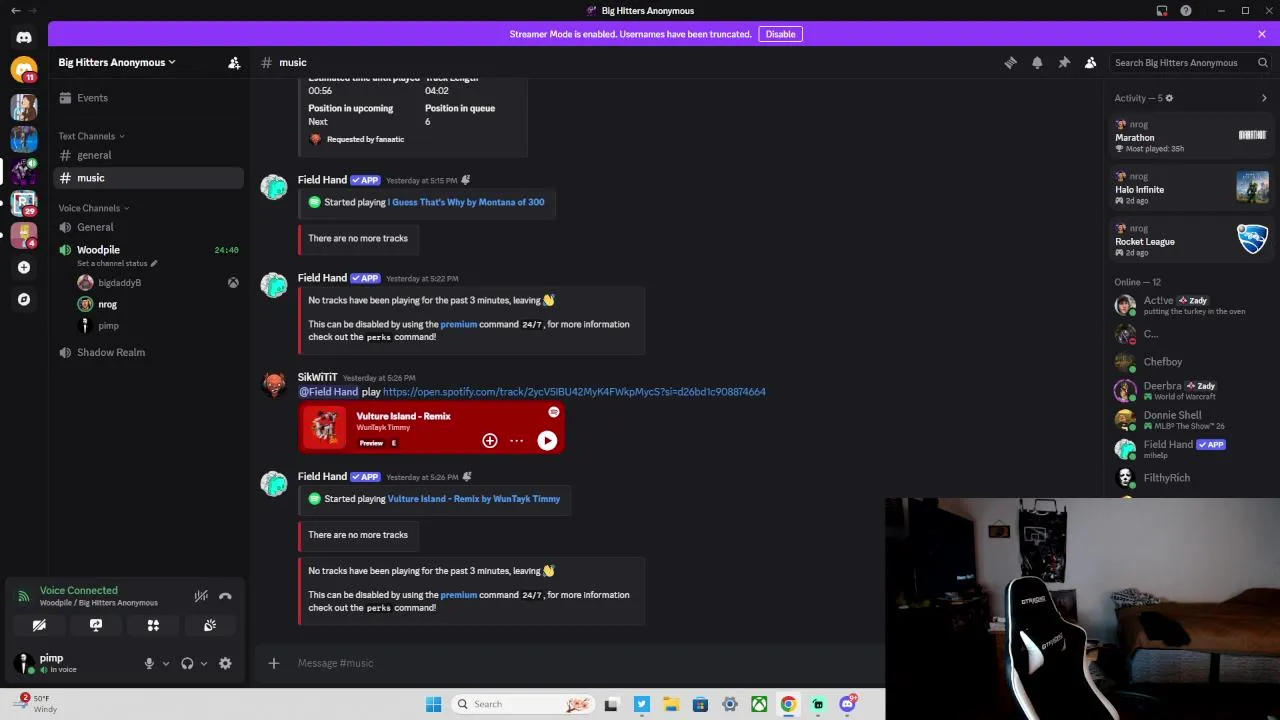
Task: Open Big Hitters Anonymous server dropdown
Action: [x=117, y=62]
